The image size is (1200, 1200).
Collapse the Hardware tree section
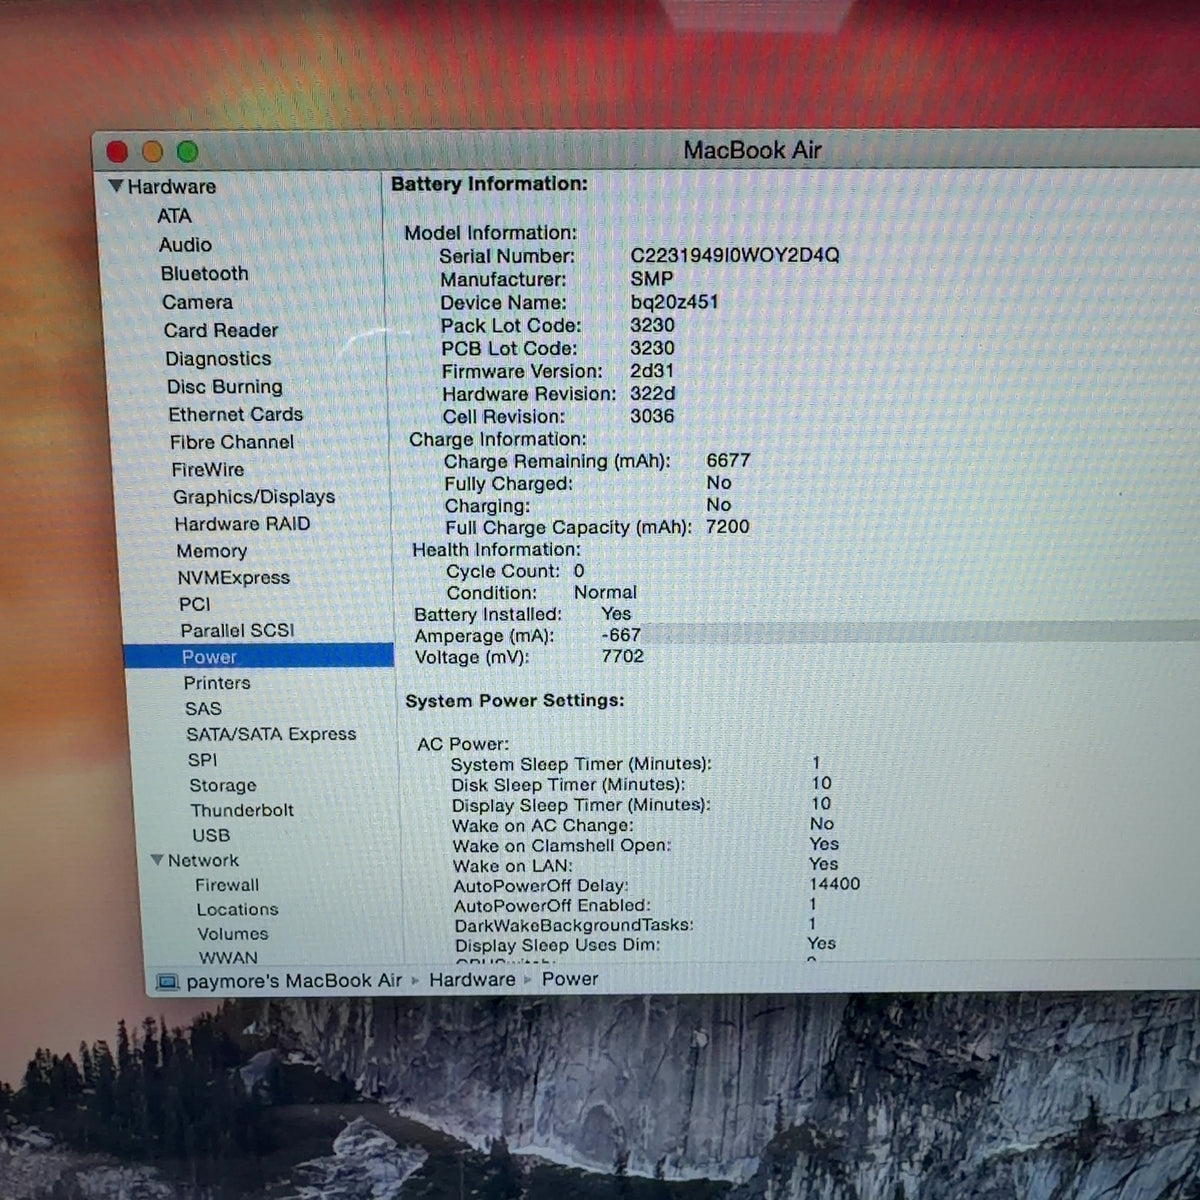(116, 186)
